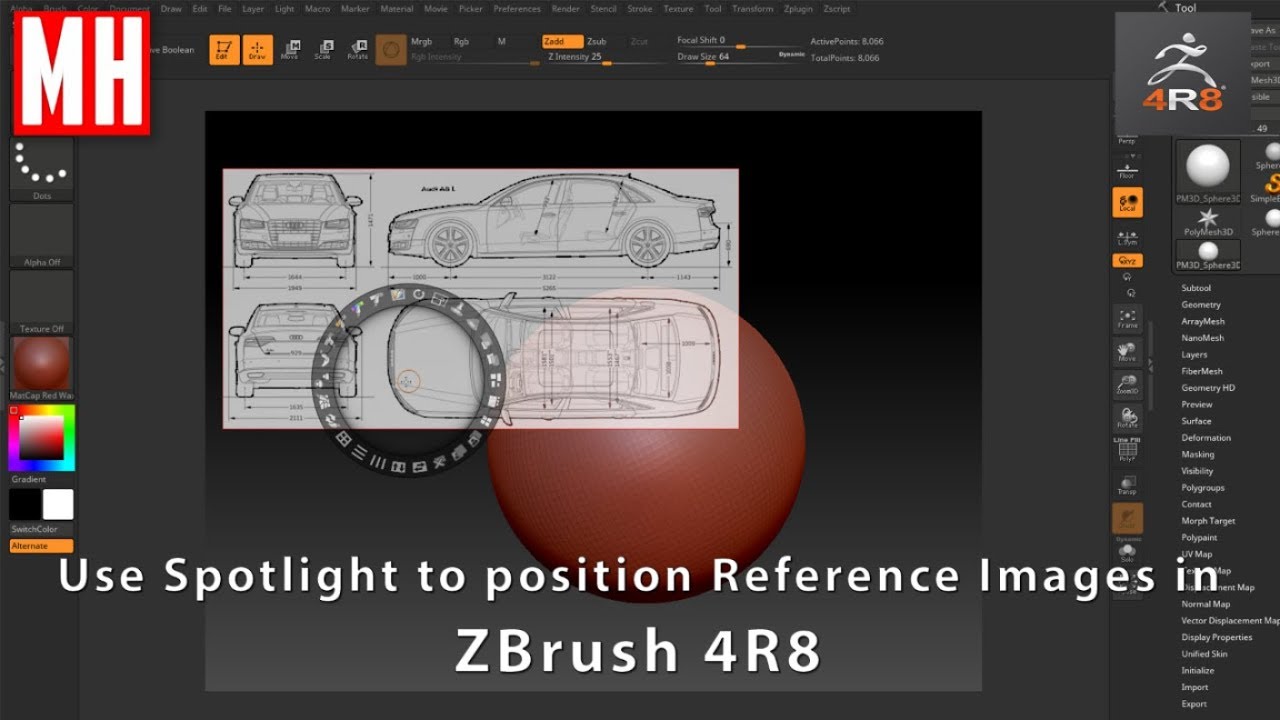Expand the Geometry sub-palette
The image size is (1280, 720).
1201,305
